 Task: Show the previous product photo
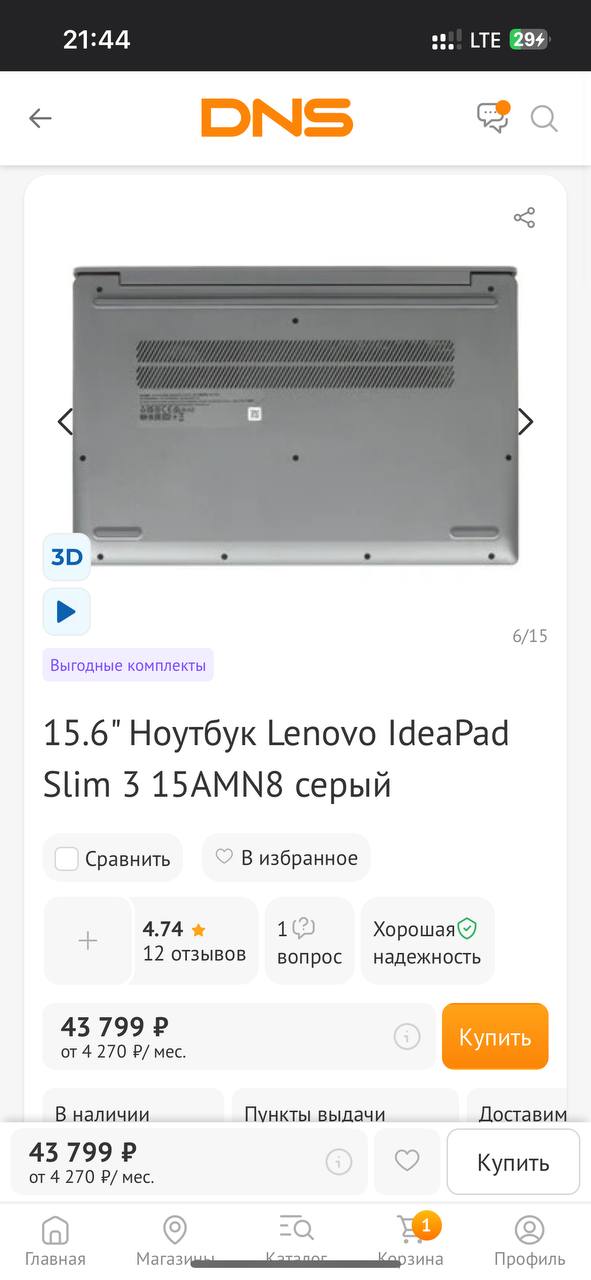click(x=66, y=422)
